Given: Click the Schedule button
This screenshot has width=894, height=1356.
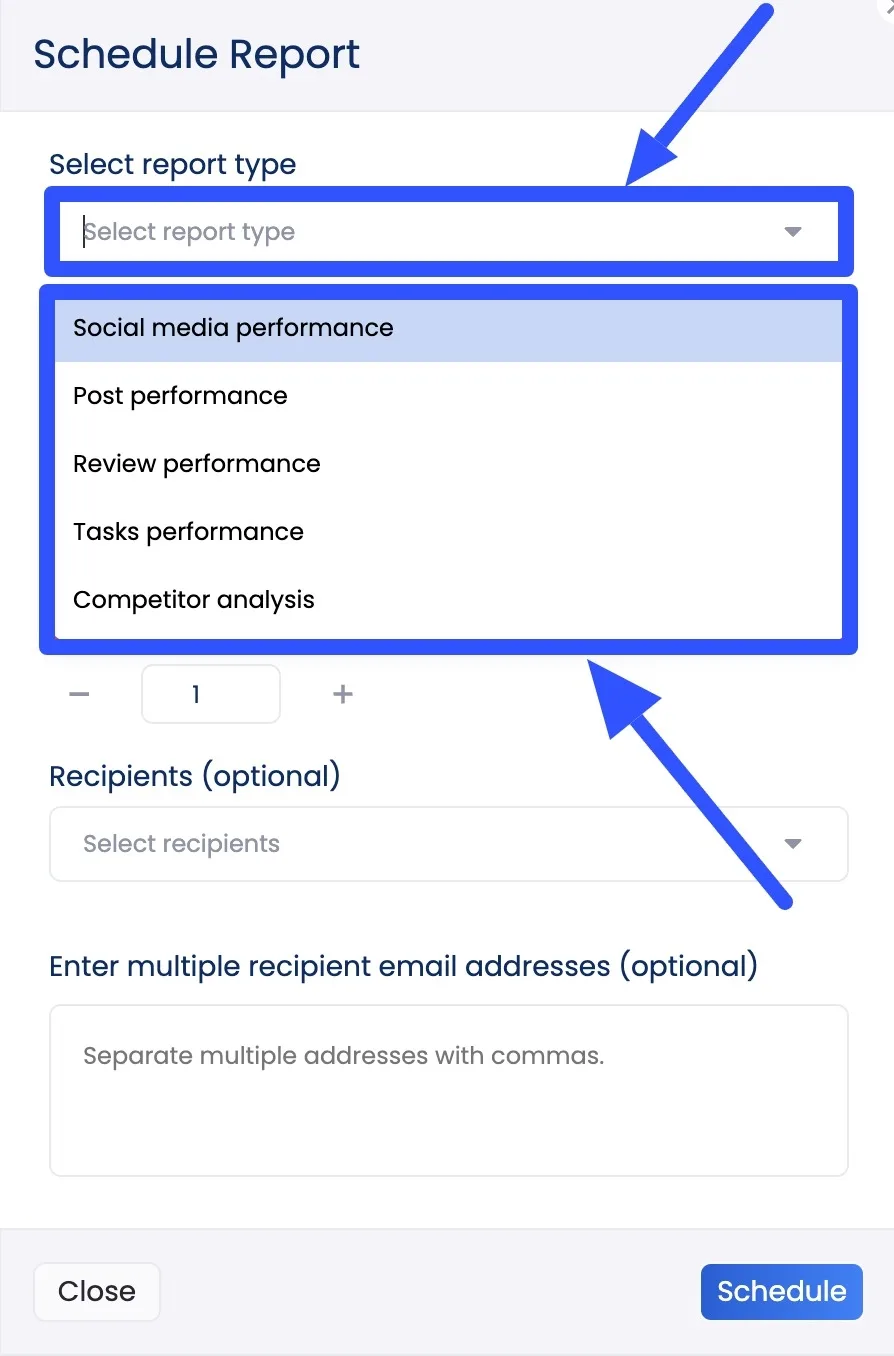Looking at the screenshot, I should (781, 1291).
